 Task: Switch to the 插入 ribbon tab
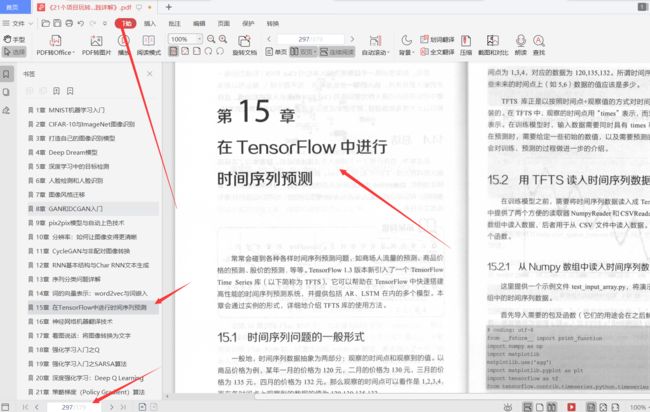point(150,24)
